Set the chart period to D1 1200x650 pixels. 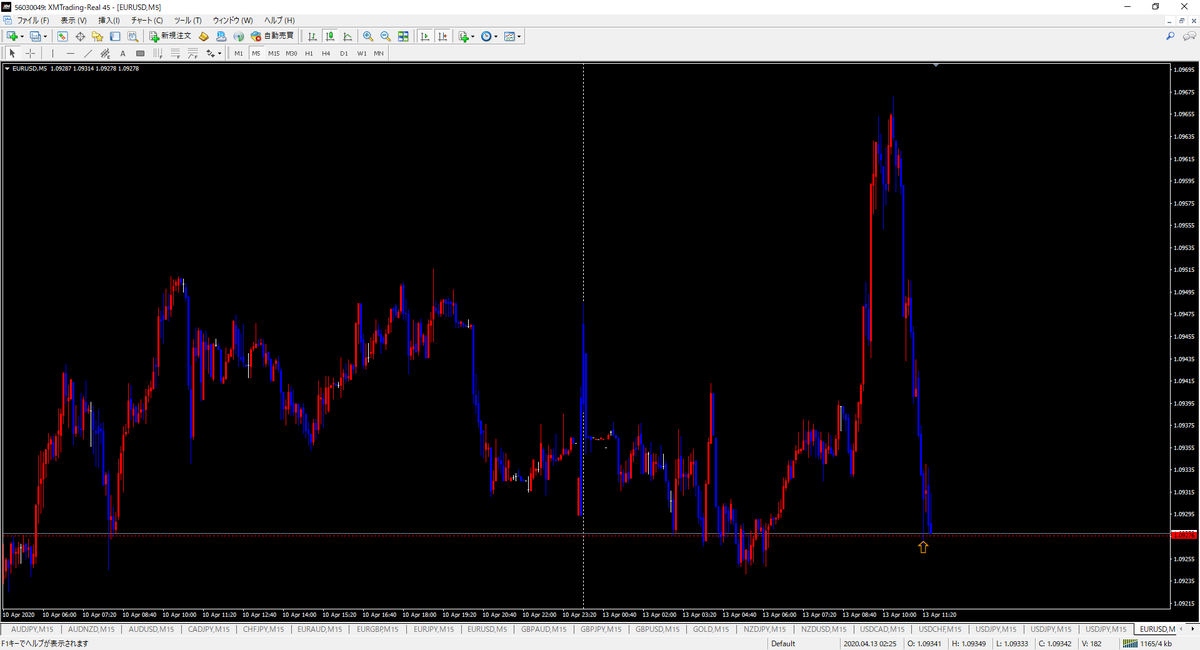click(x=344, y=53)
